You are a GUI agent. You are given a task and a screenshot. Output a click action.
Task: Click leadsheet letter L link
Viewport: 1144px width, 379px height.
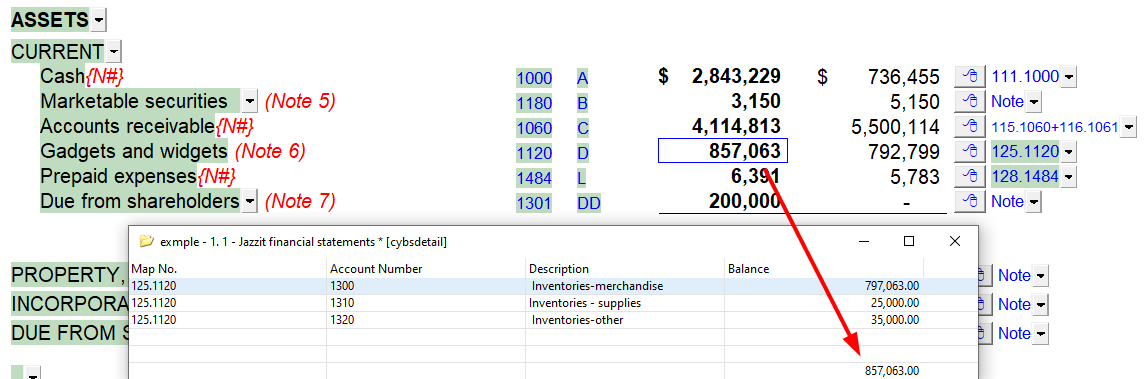[581, 178]
